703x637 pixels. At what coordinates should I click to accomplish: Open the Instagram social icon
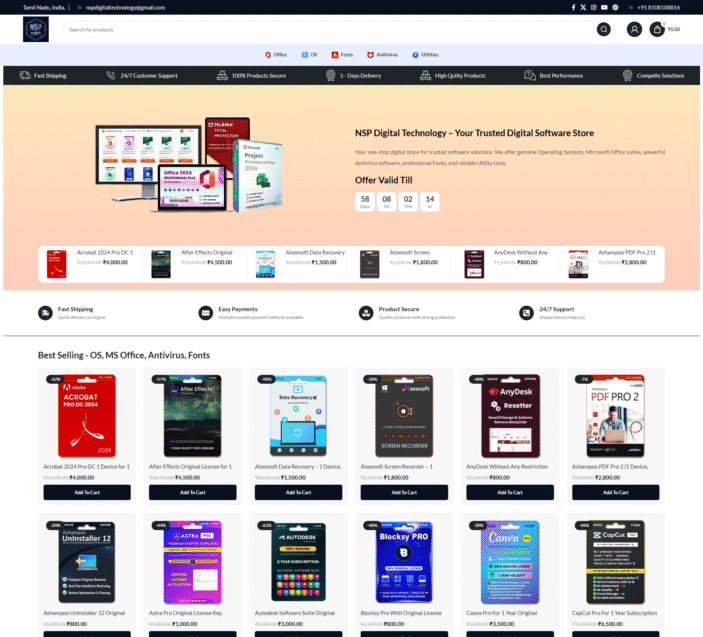click(594, 7)
